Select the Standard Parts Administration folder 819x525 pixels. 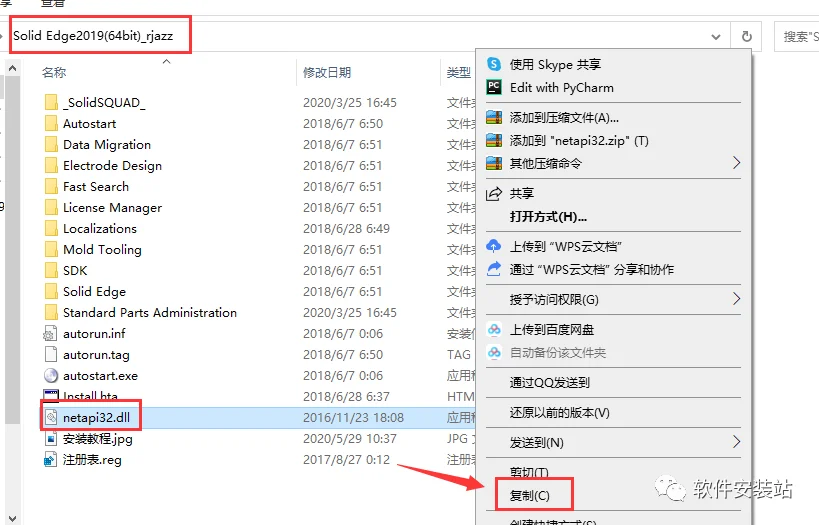[150, 312]
